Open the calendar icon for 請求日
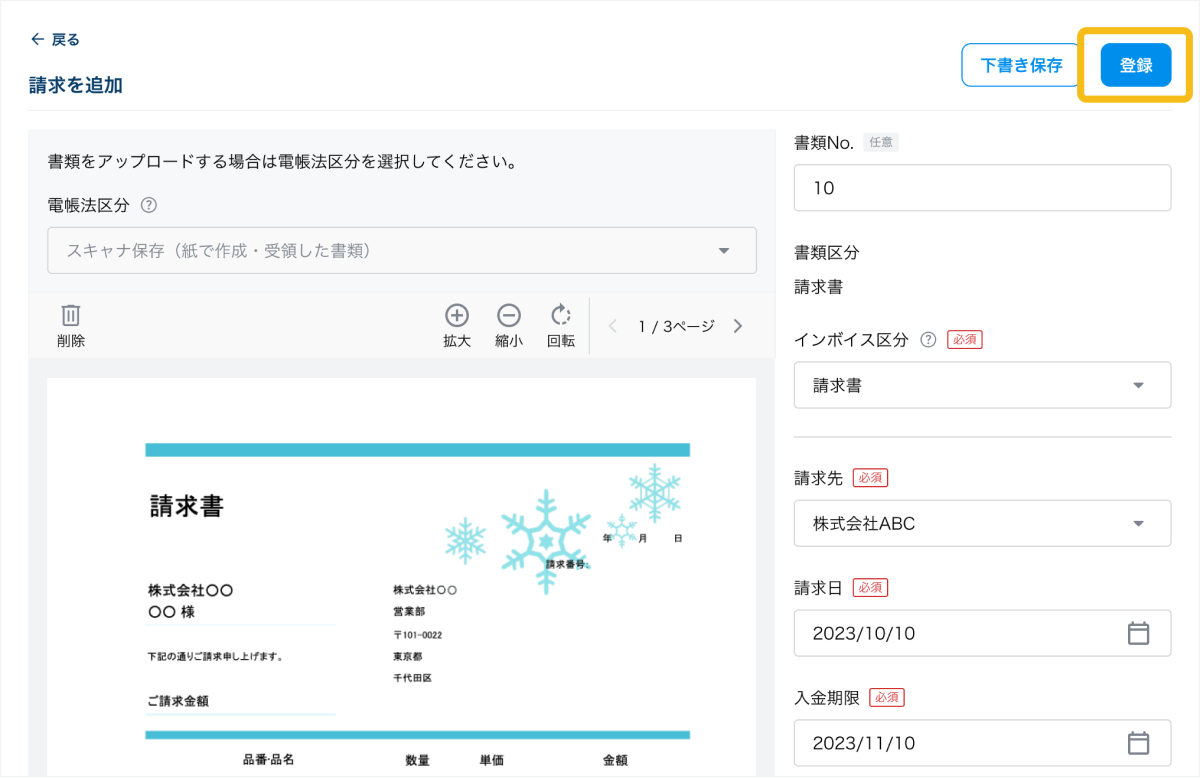Image resolution: width=1200 pixels, height=778 pixels. tap(1138, 633)
